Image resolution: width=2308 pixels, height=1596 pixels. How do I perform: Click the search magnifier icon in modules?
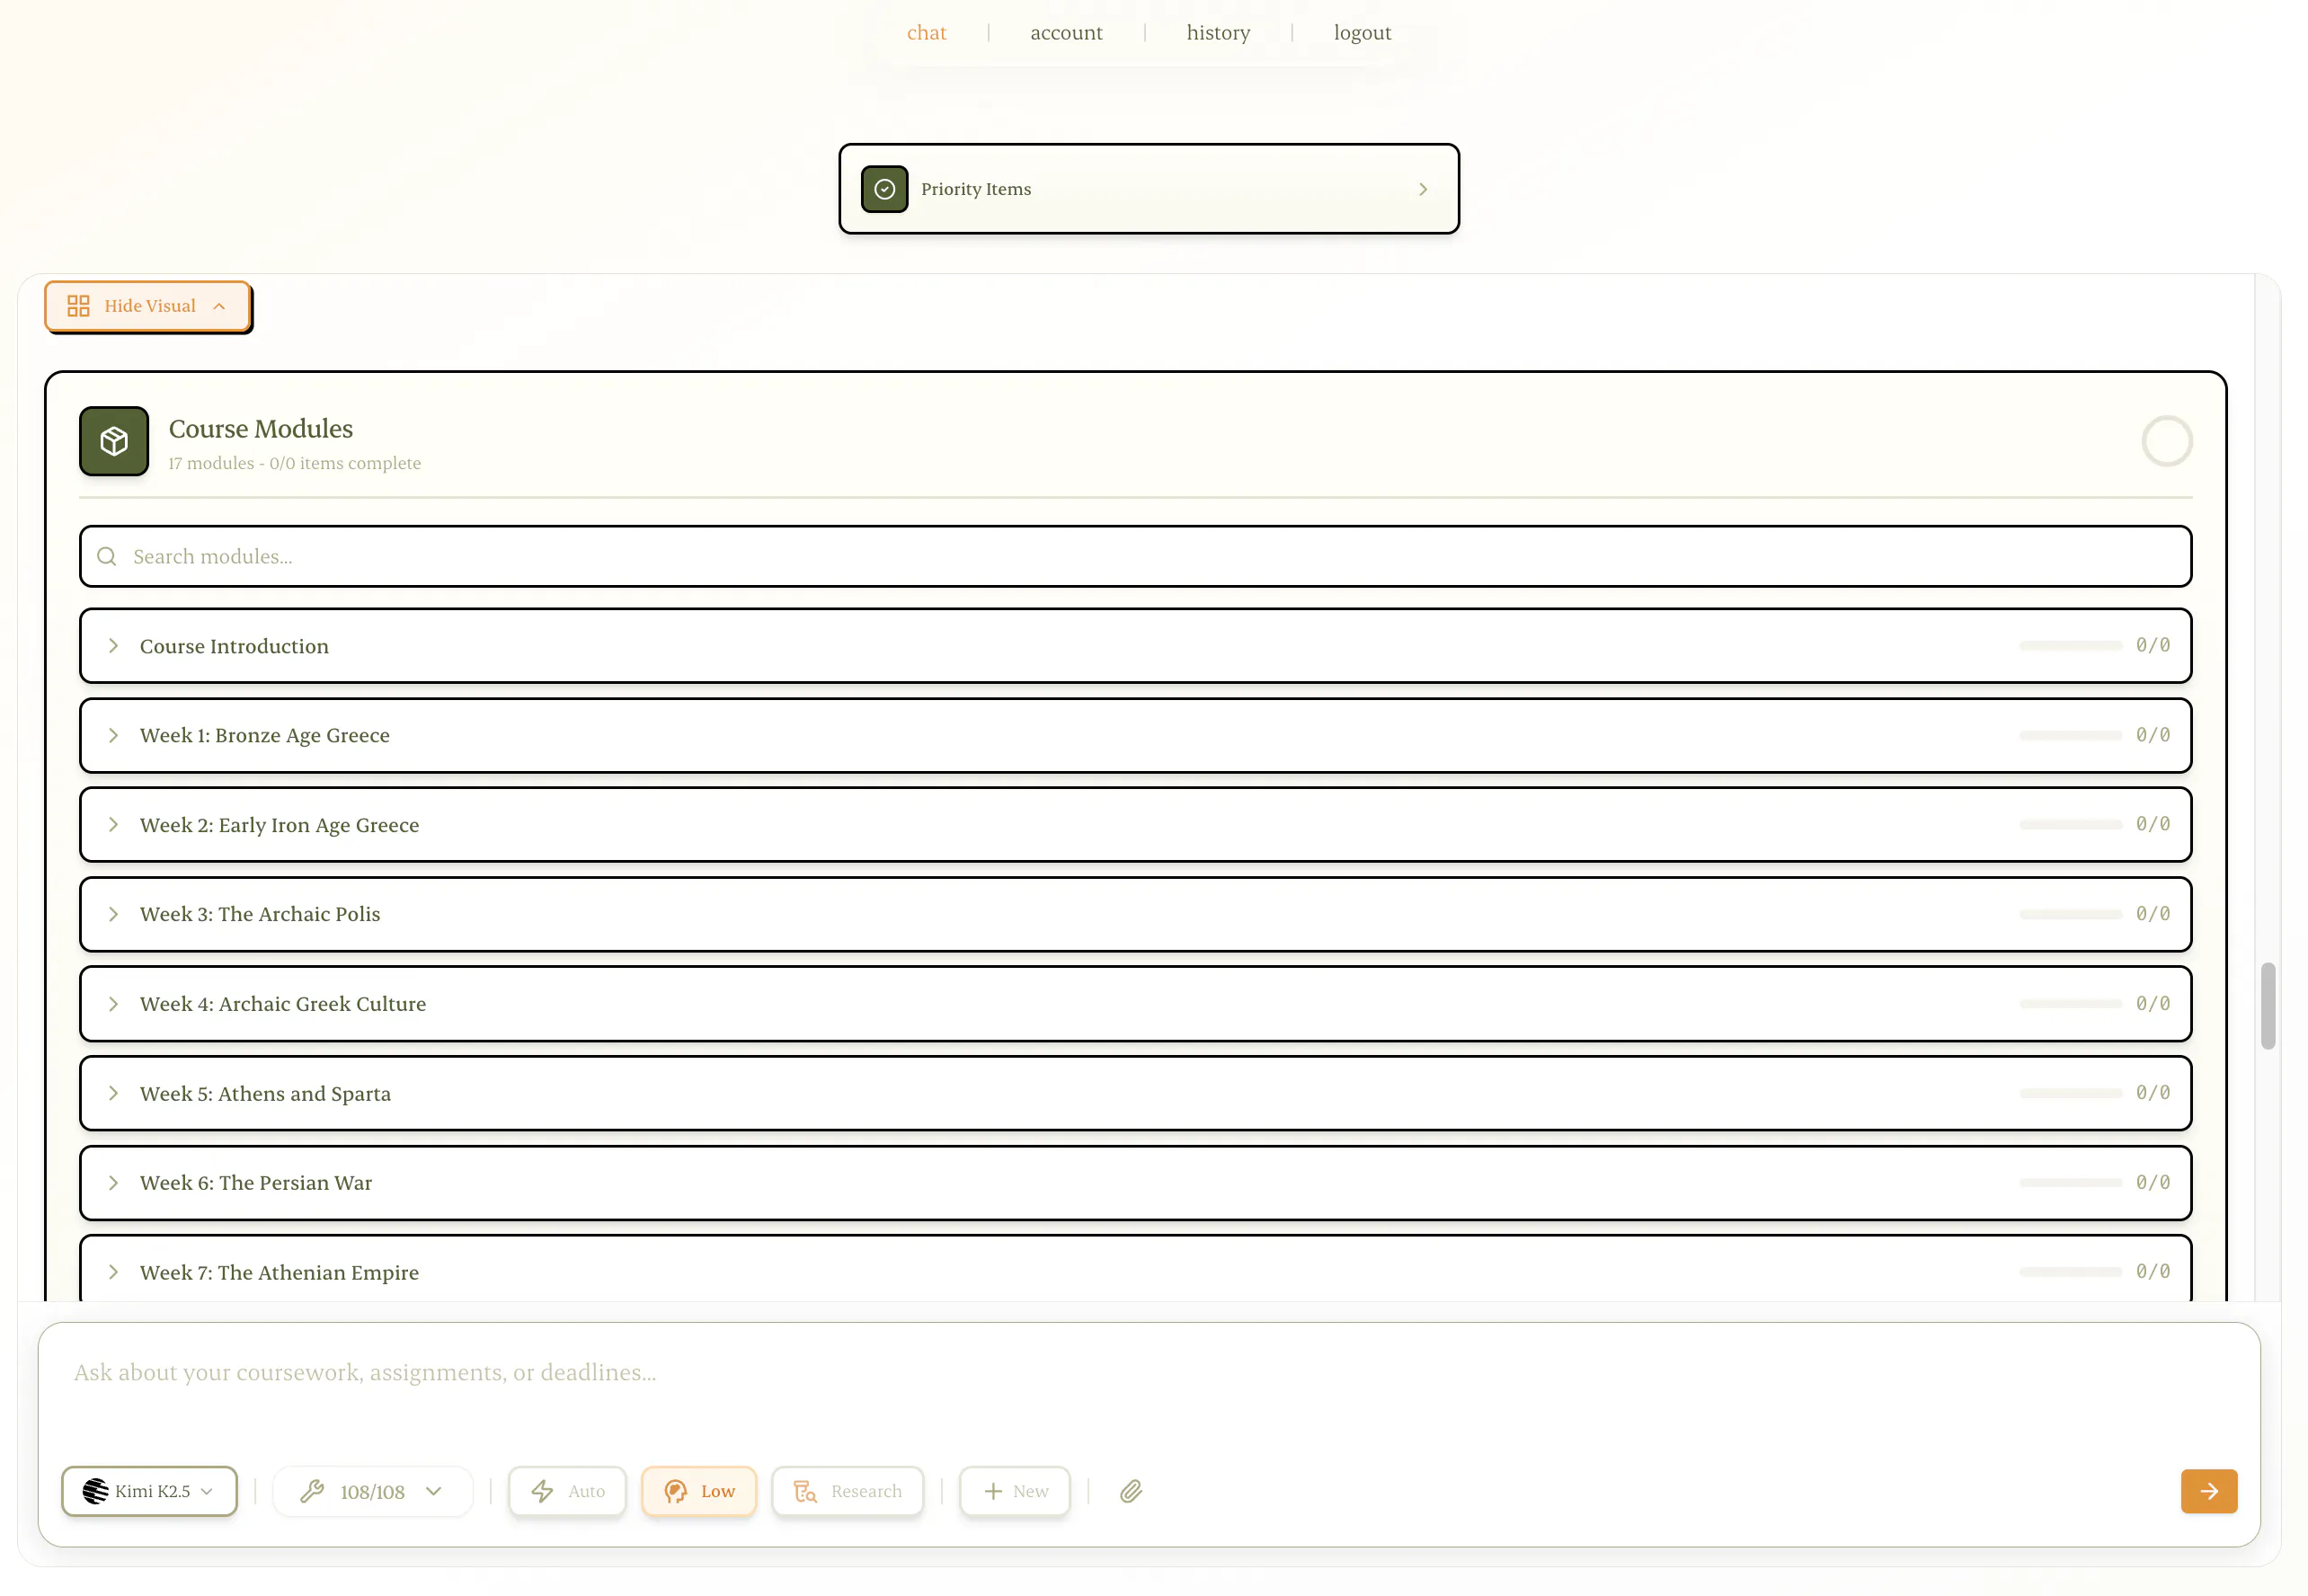(x=107, y=556)
